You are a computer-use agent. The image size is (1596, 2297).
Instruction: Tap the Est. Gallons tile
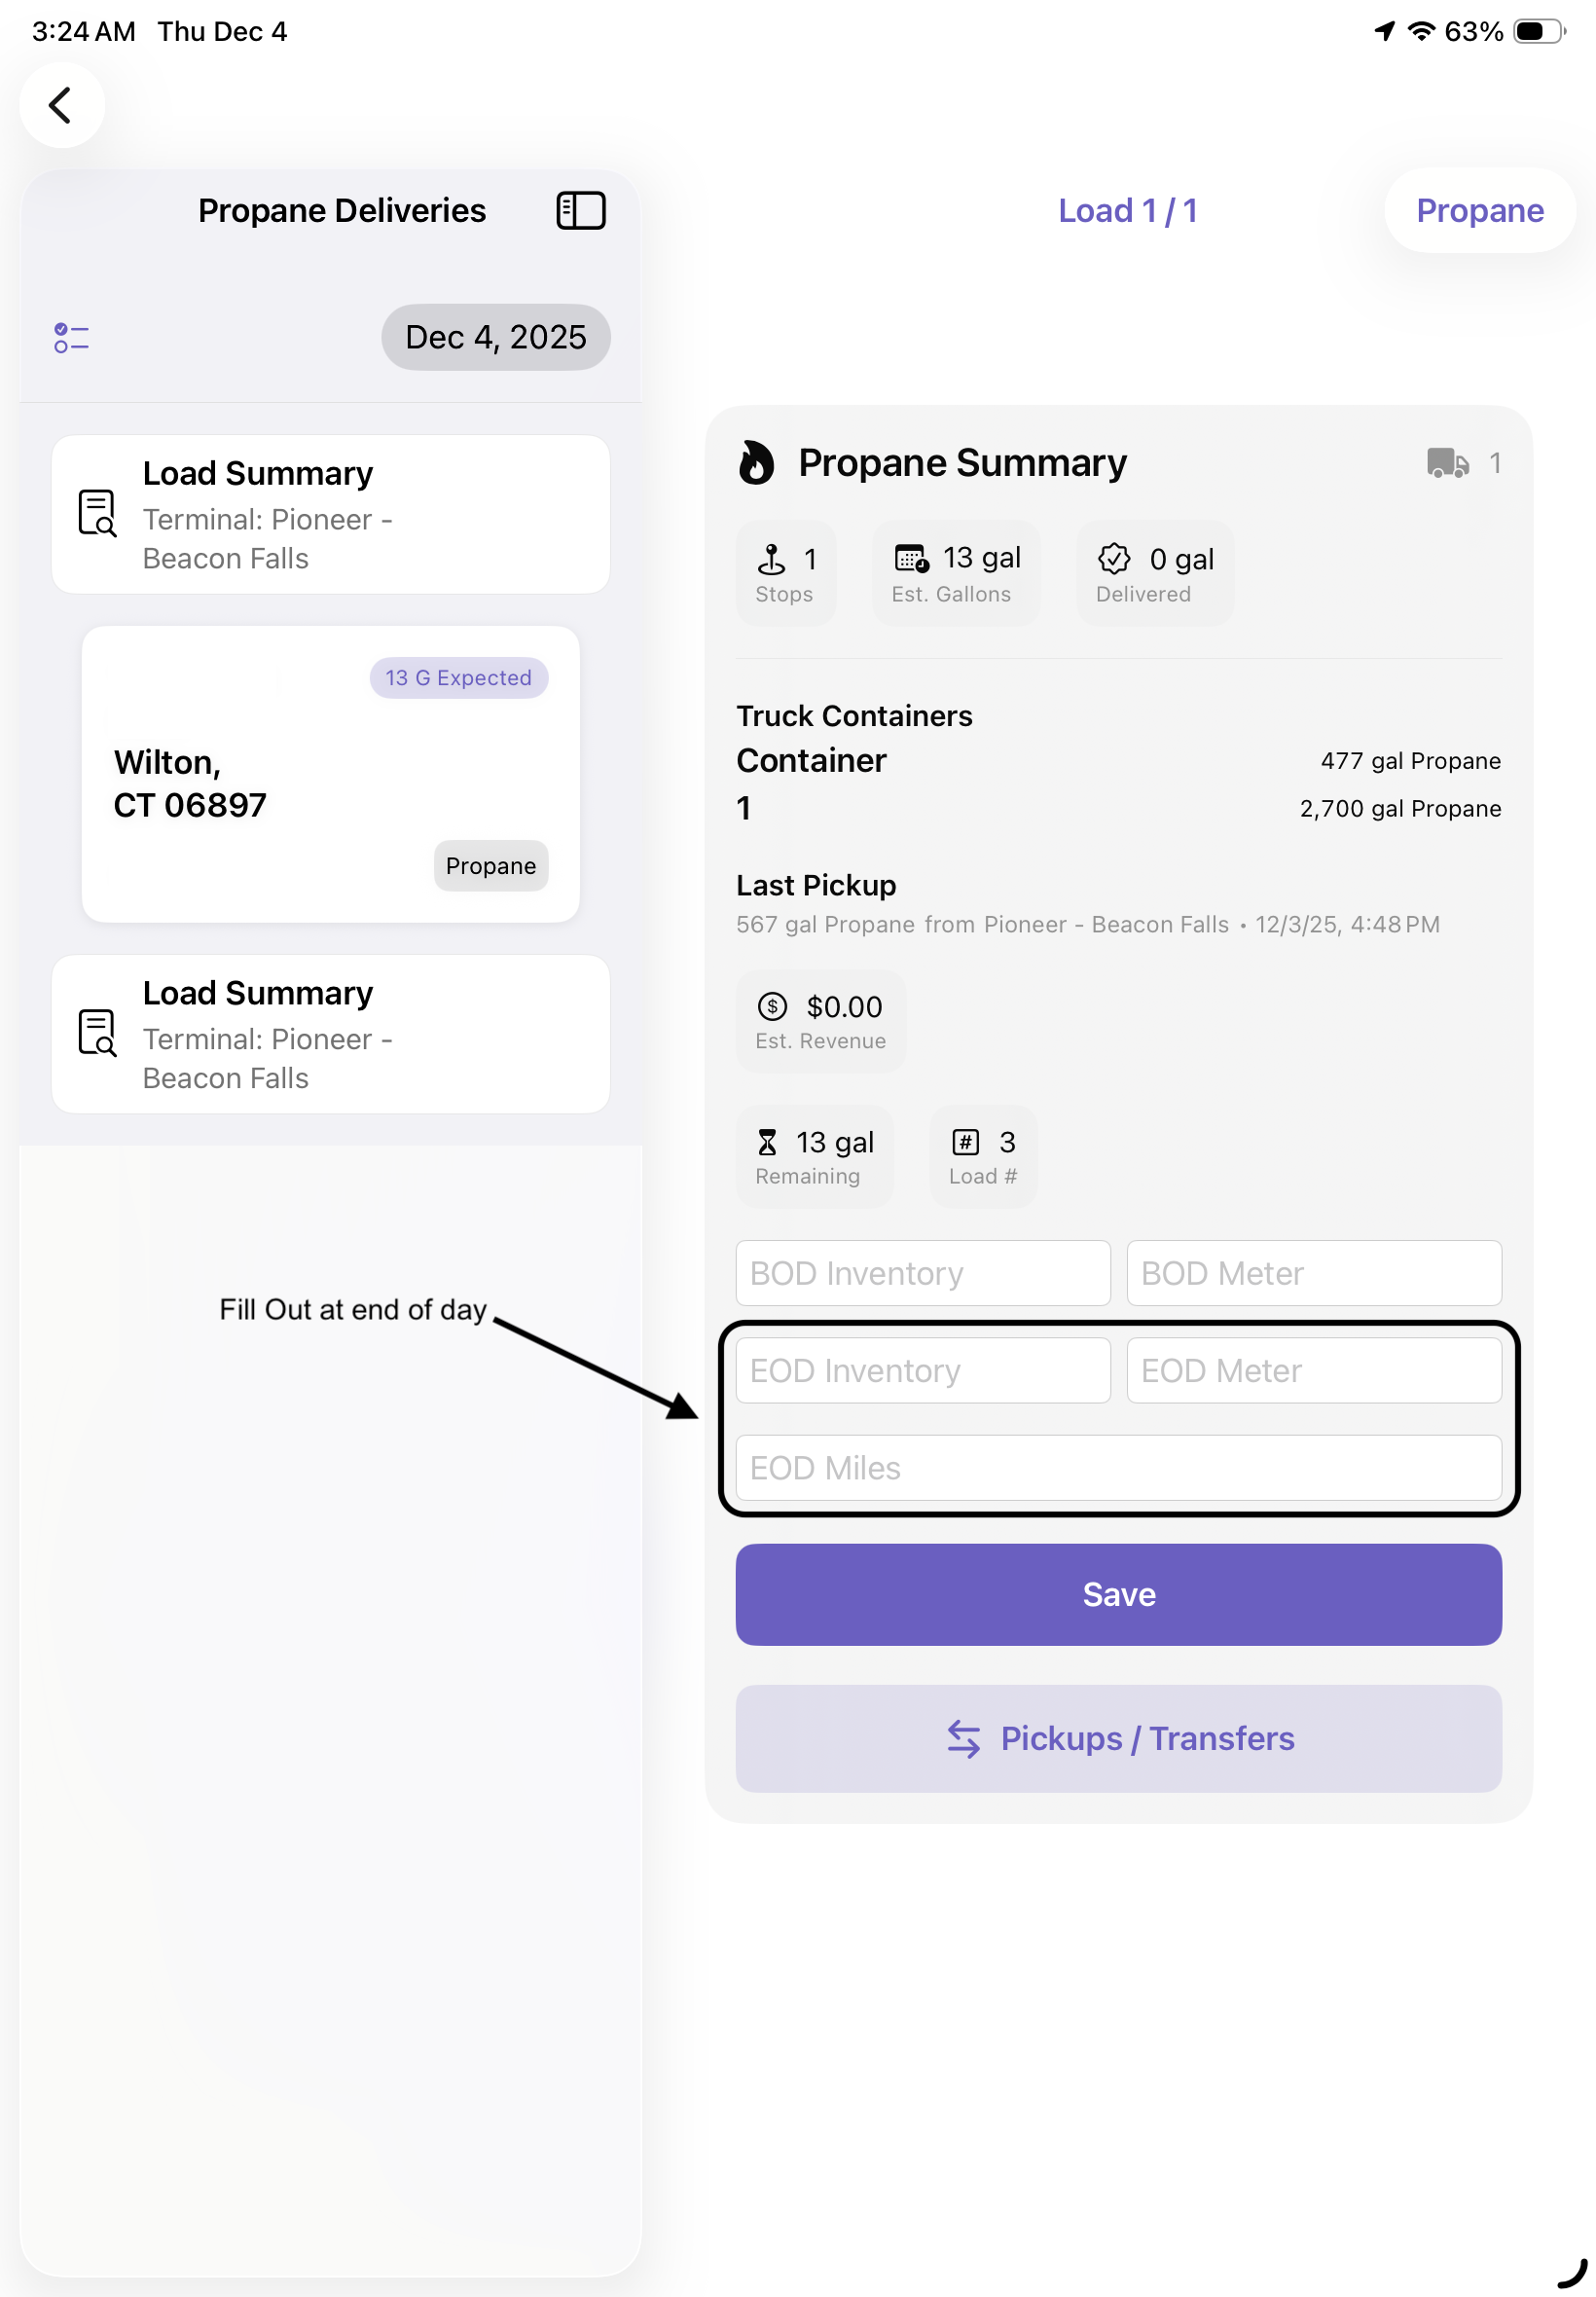955,573
